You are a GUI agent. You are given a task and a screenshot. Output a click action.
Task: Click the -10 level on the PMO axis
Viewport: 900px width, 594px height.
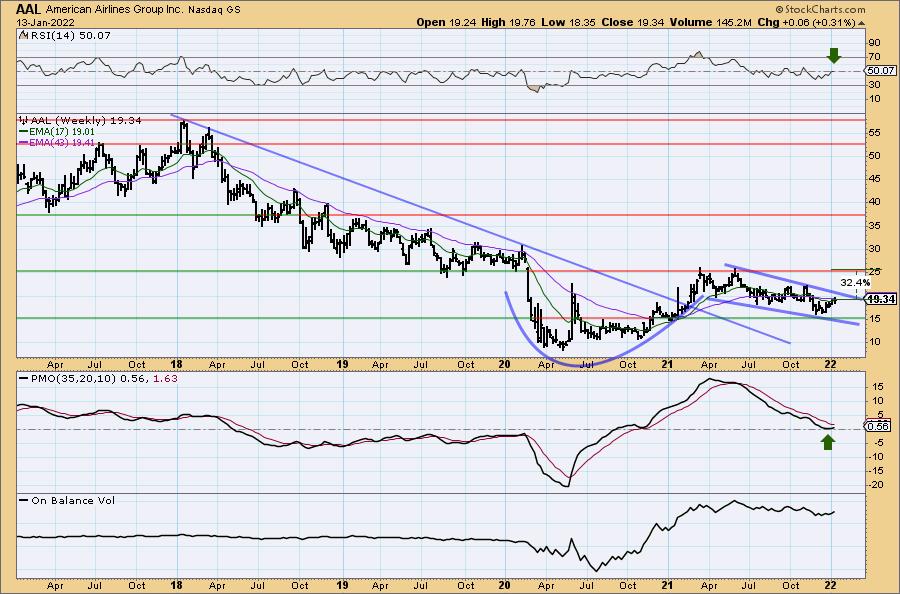(875, 457)
